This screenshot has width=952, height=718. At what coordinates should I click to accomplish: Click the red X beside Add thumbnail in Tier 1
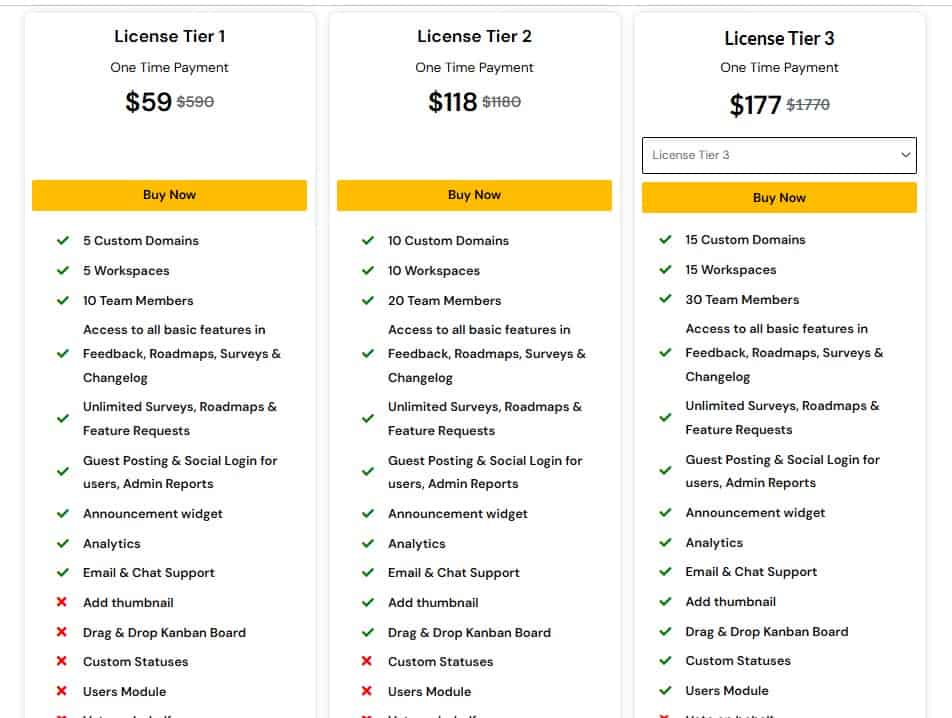coord(62,602)
